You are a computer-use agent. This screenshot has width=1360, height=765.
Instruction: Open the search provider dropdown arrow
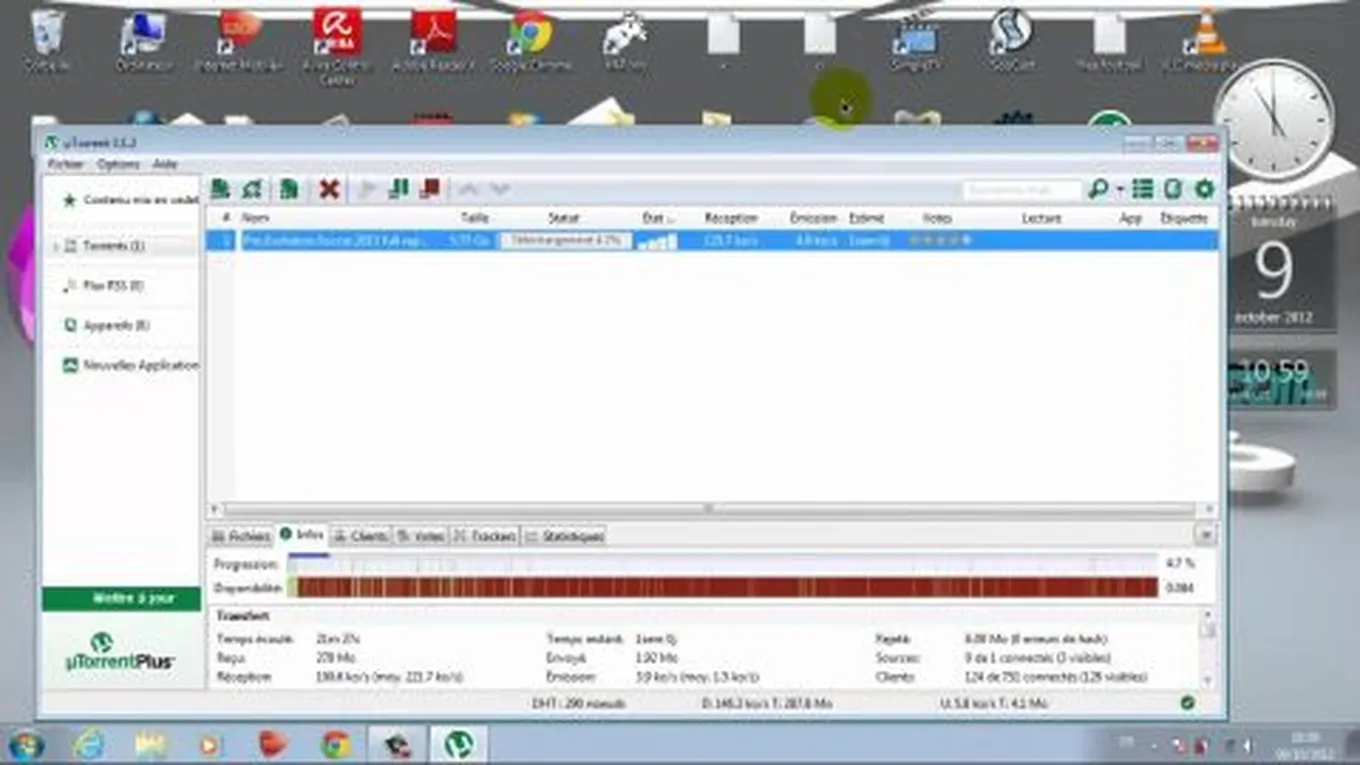tap(1120, 189)
